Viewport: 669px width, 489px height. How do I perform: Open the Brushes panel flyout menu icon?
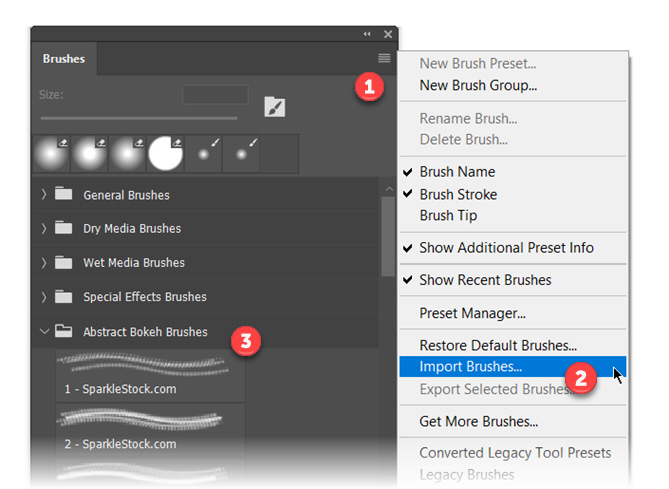click(x=384, y=59)
